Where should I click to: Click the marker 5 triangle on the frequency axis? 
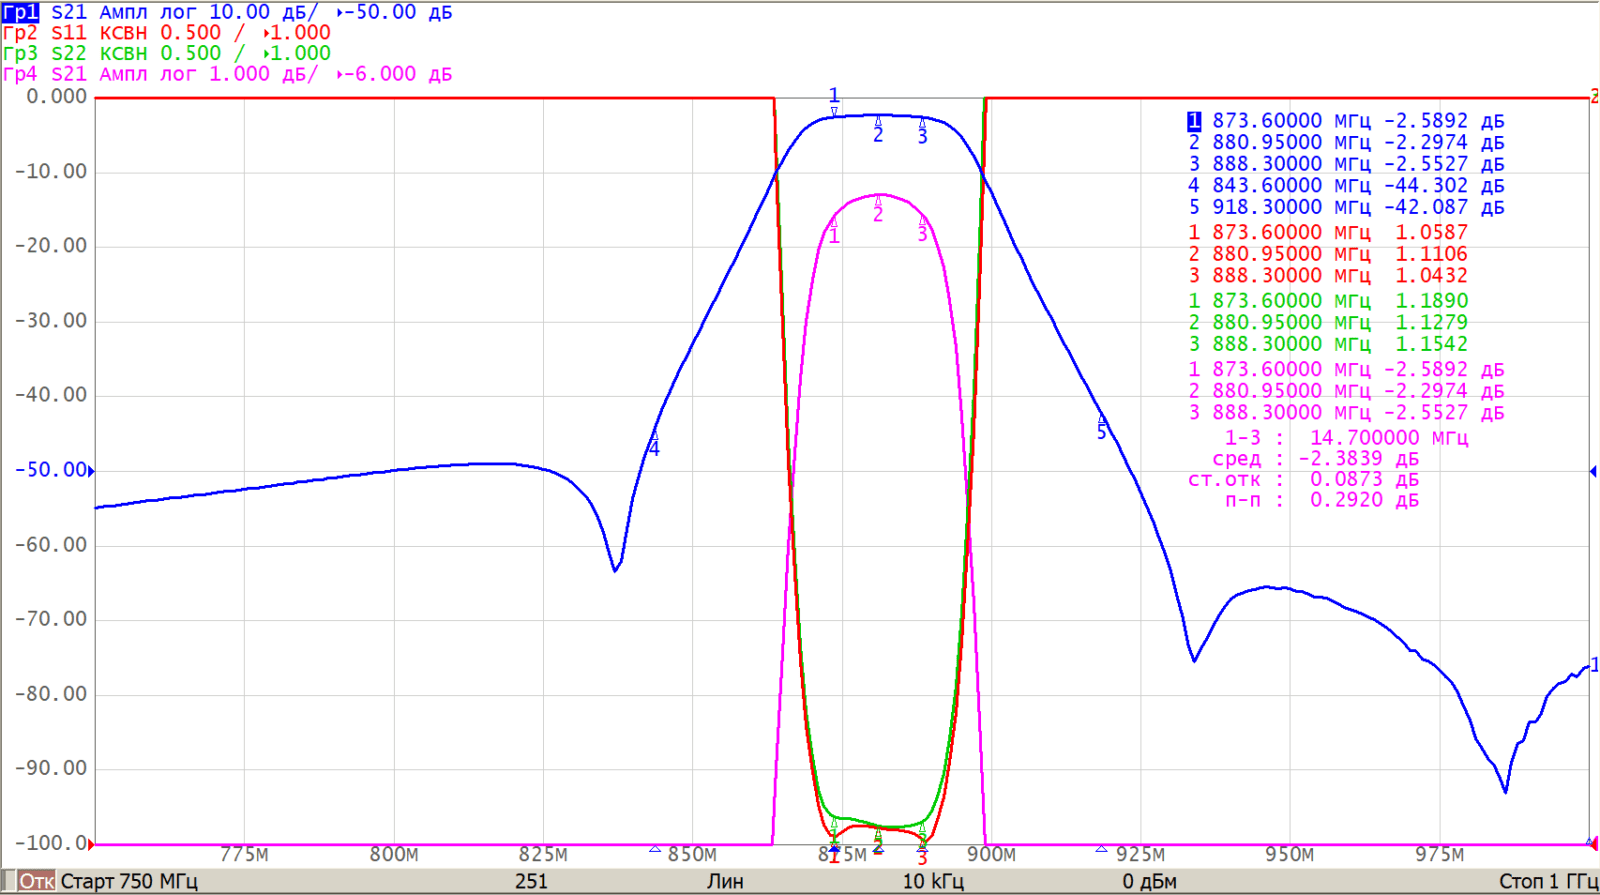coord(1101,849)
